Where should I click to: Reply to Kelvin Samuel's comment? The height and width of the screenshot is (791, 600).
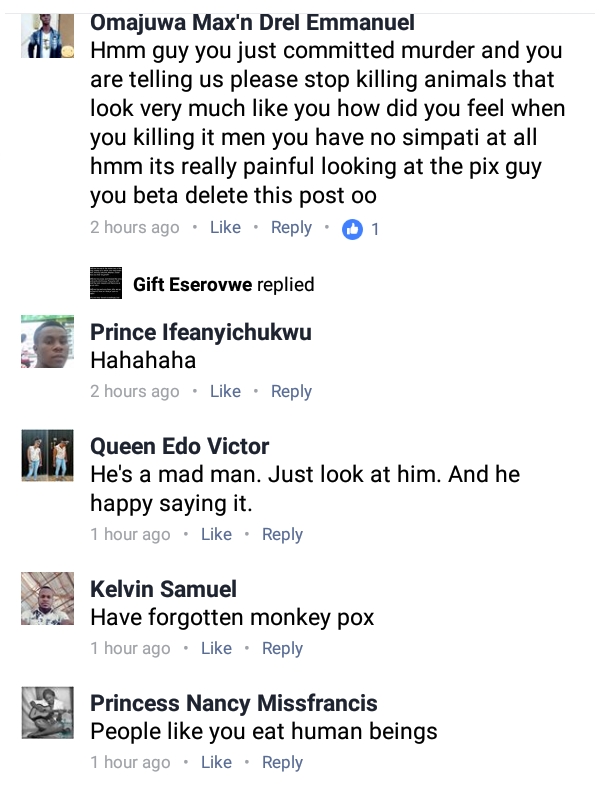[282, 648]
